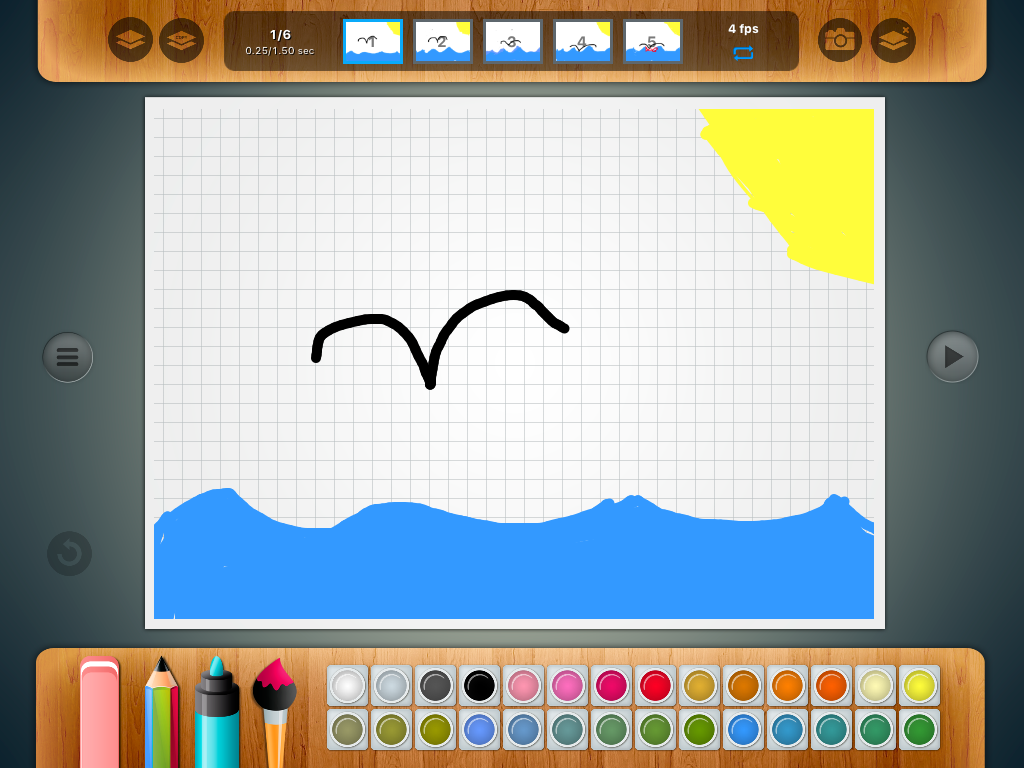Pick the magenta paint color
This screenshot has height=768, width=1024.
pos(611,686)
